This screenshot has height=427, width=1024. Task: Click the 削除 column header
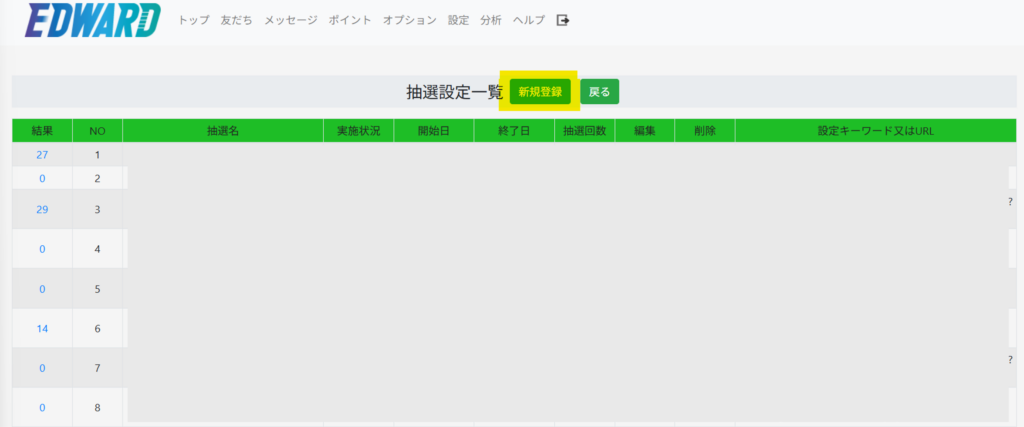[x=705, y=131]
